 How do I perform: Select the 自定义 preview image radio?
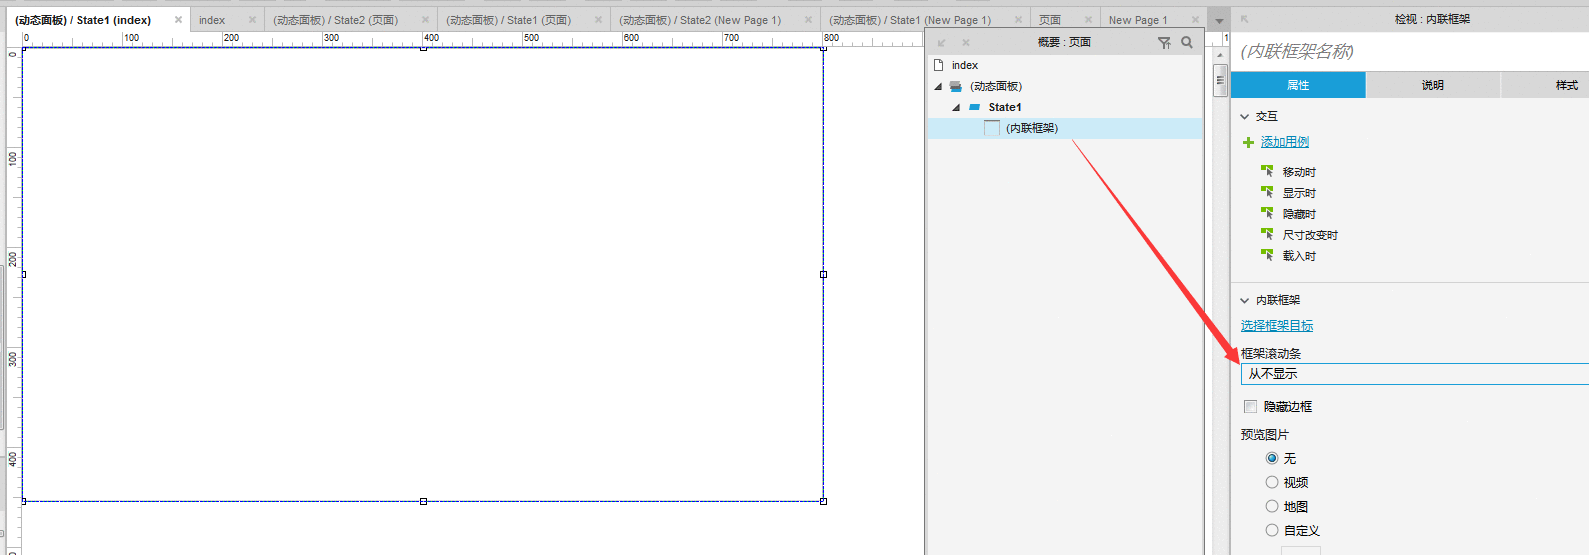[1272, 530]
